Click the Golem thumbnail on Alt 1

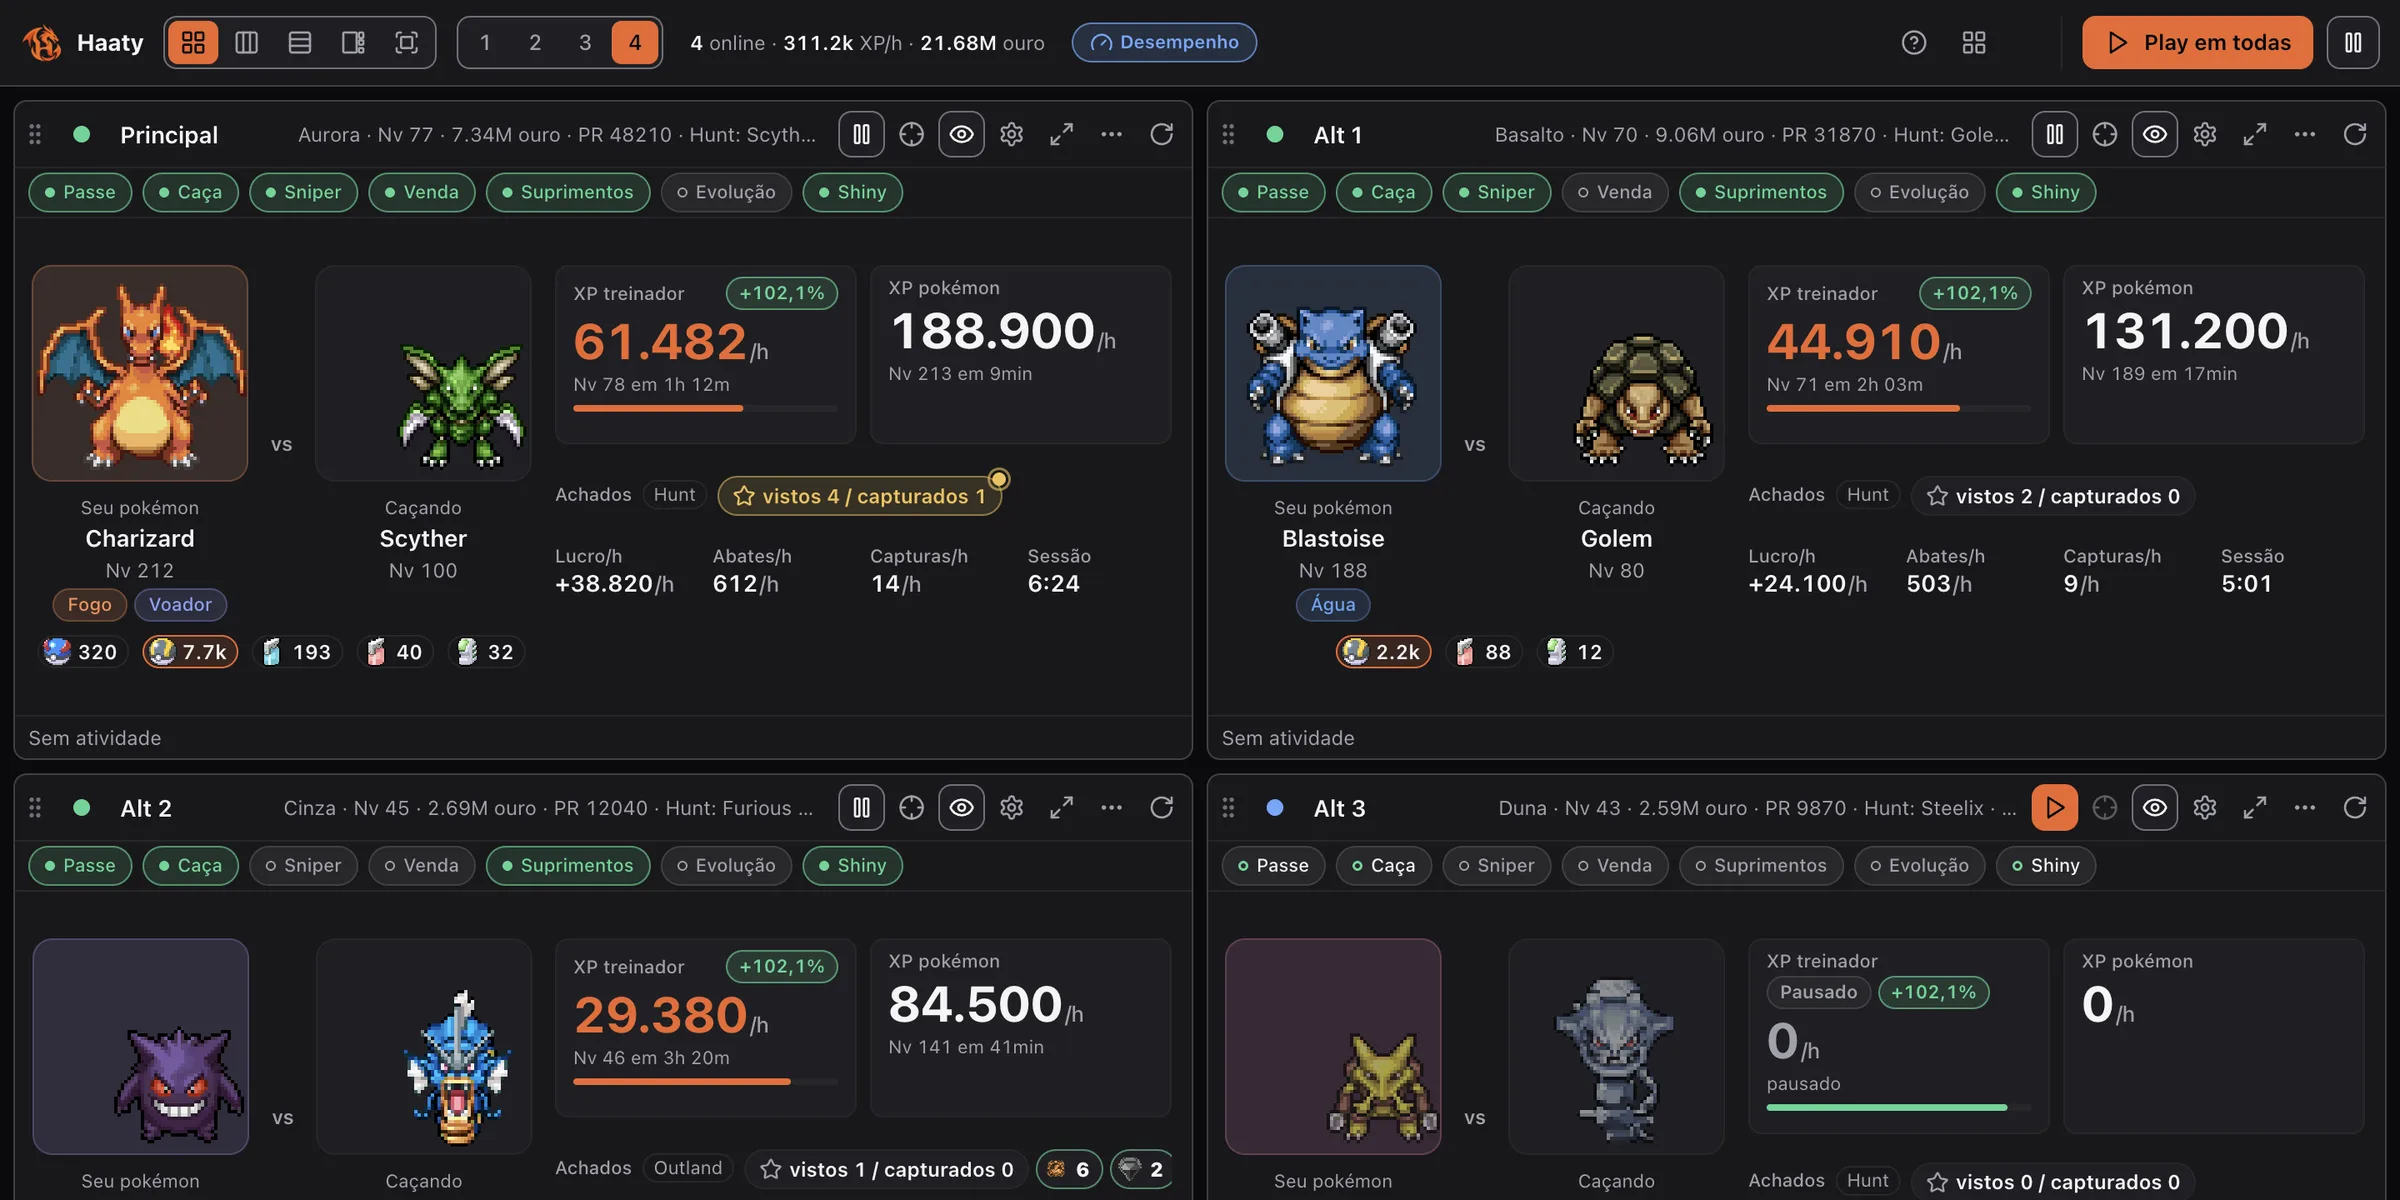click(1616, 373)
